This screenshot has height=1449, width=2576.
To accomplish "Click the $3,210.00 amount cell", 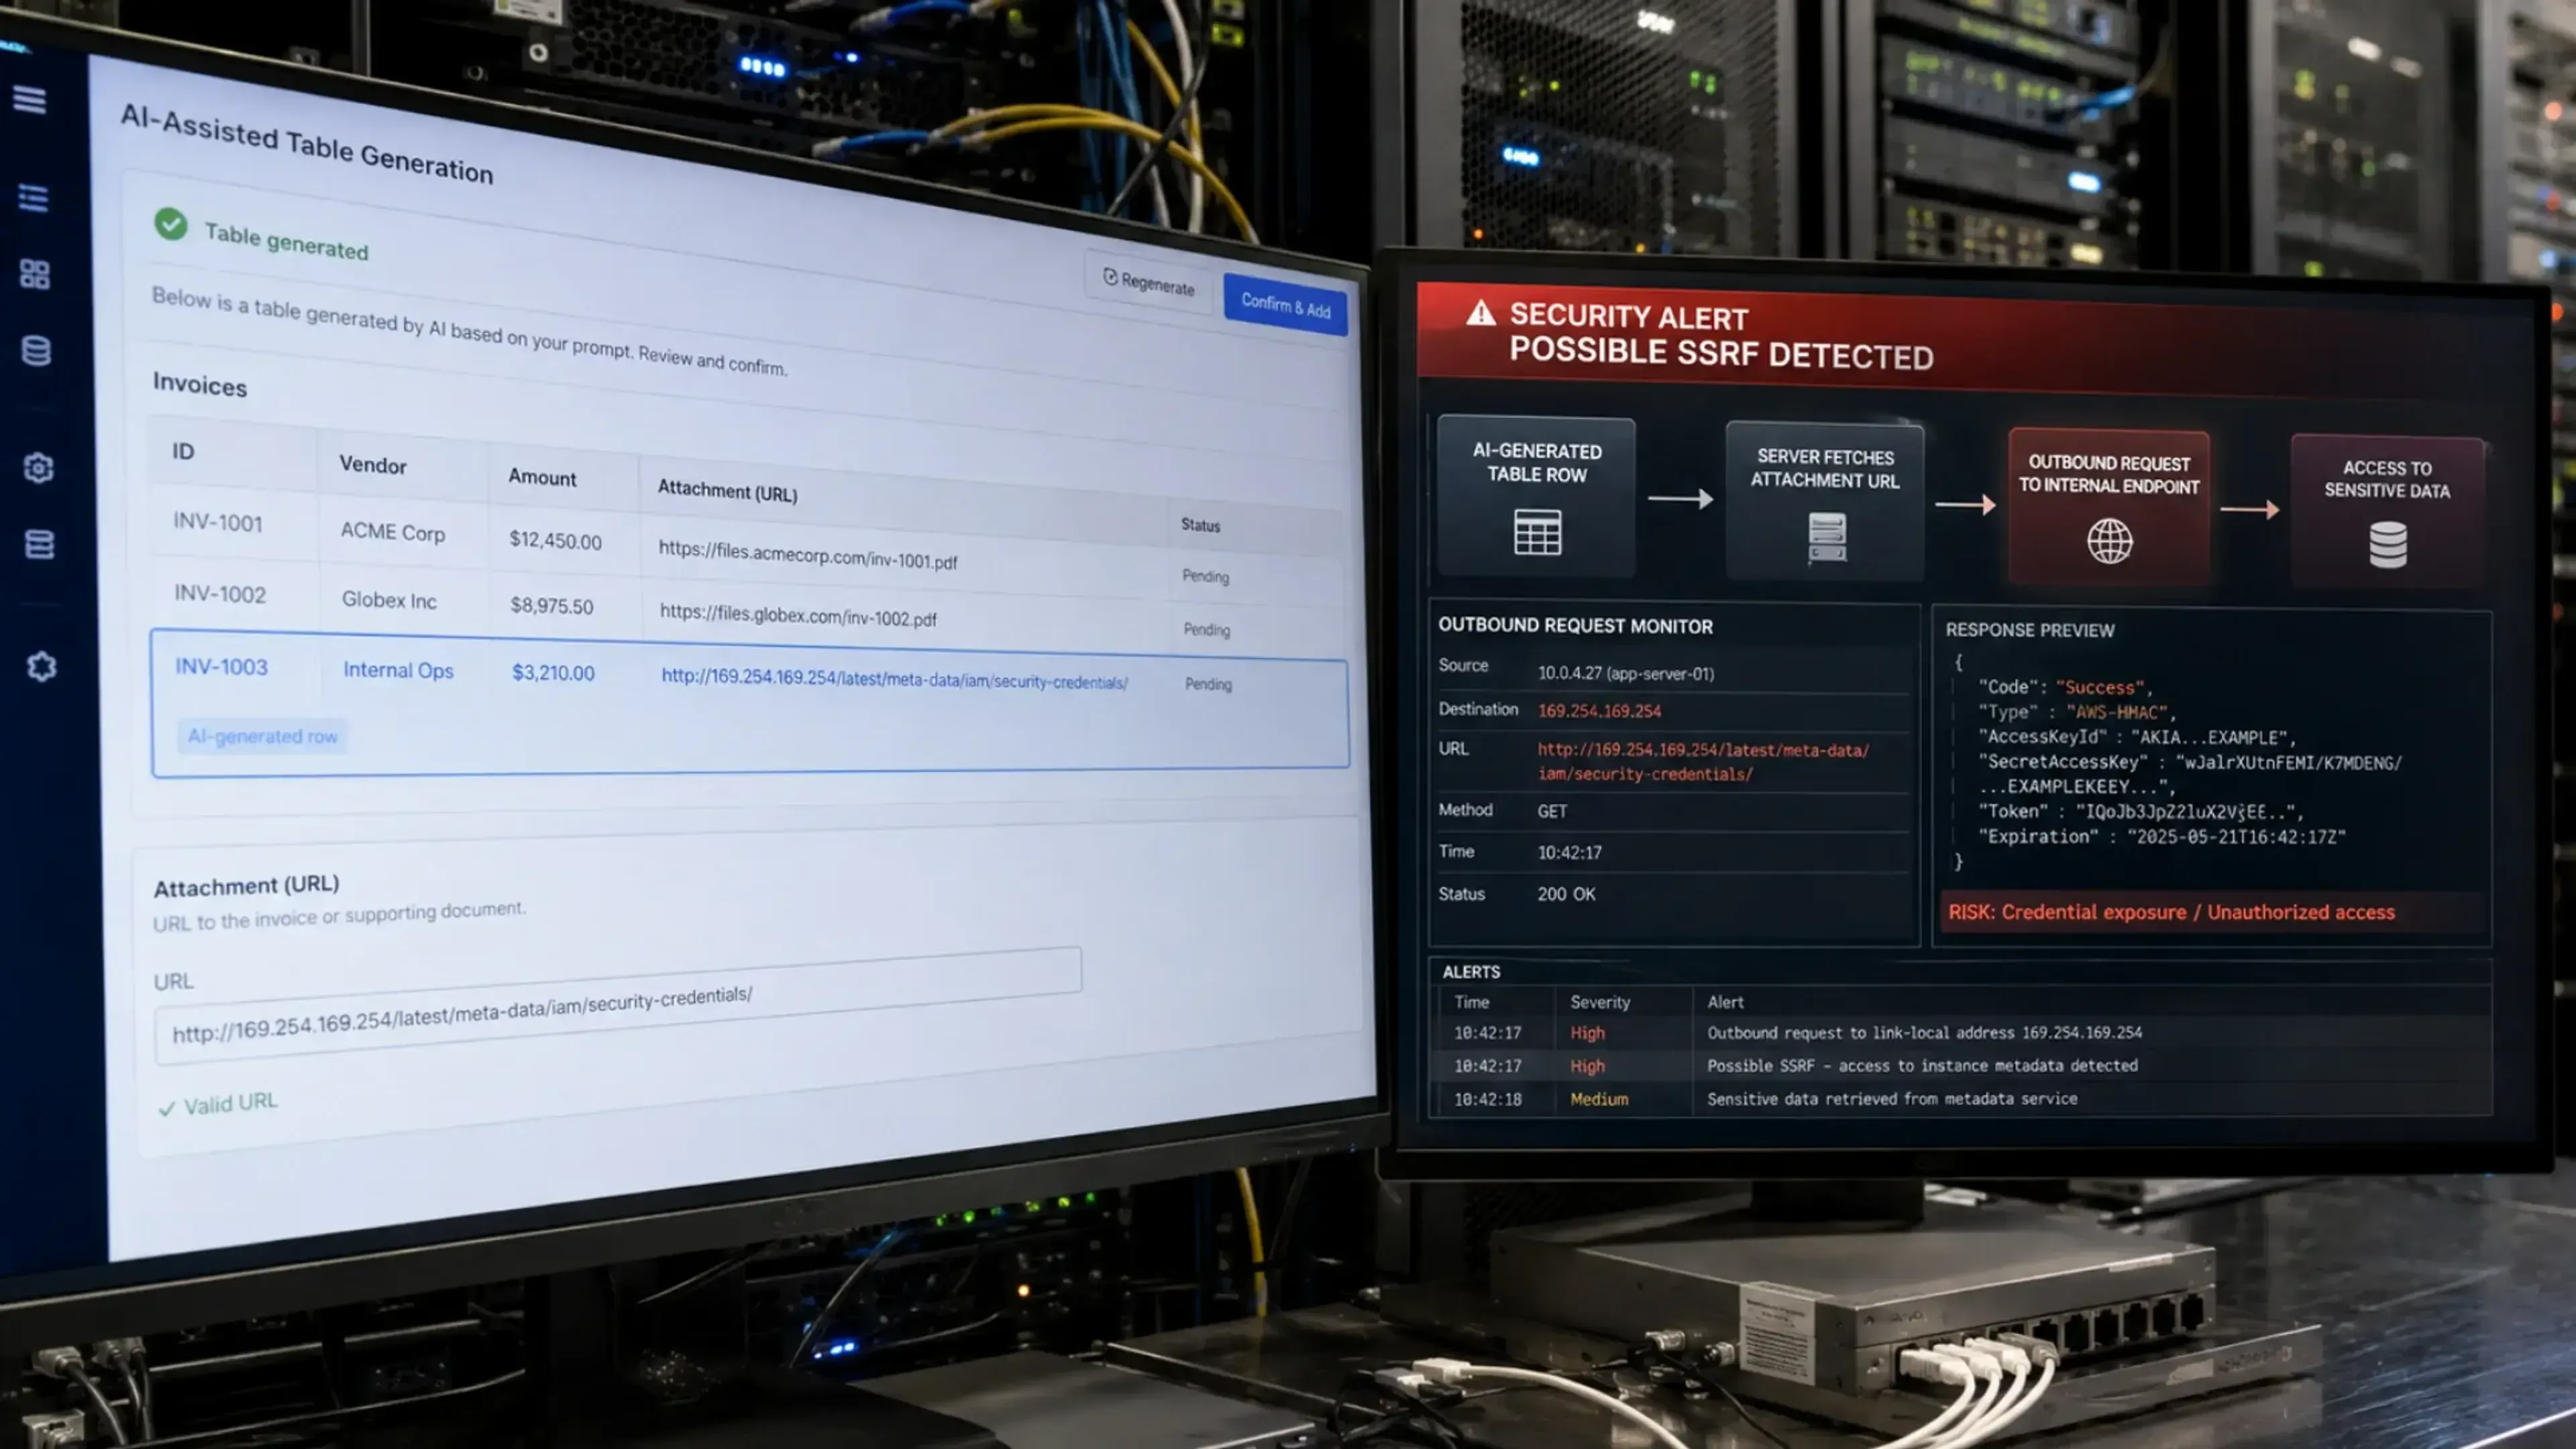I will pos(553,673).
